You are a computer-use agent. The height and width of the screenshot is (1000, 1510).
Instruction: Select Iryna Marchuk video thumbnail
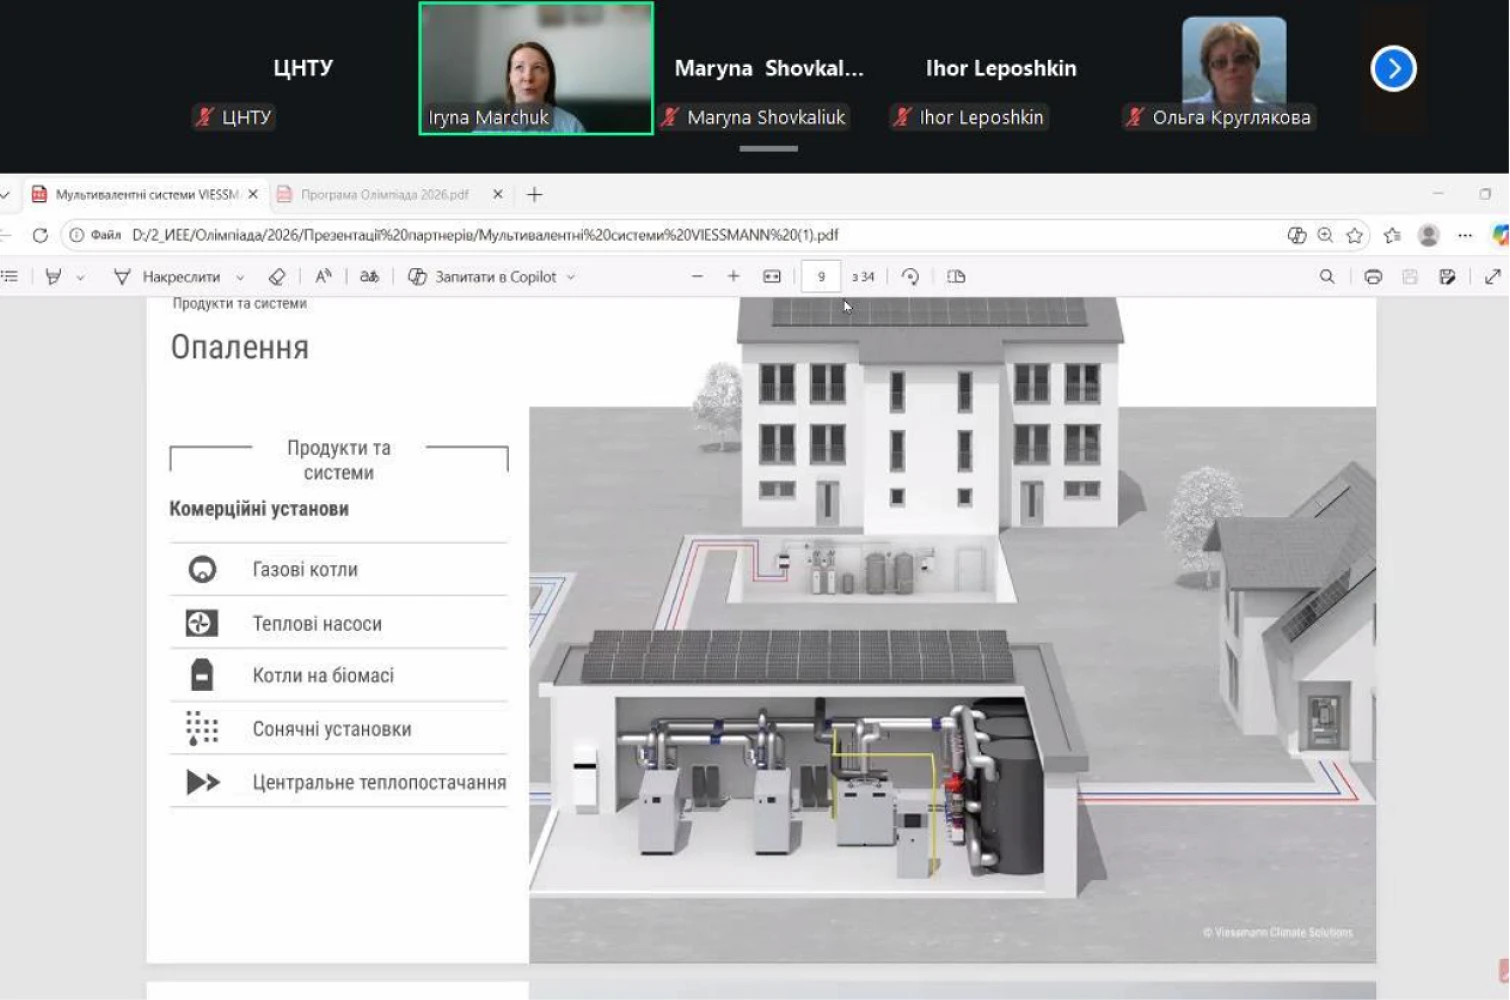point(536,68)
